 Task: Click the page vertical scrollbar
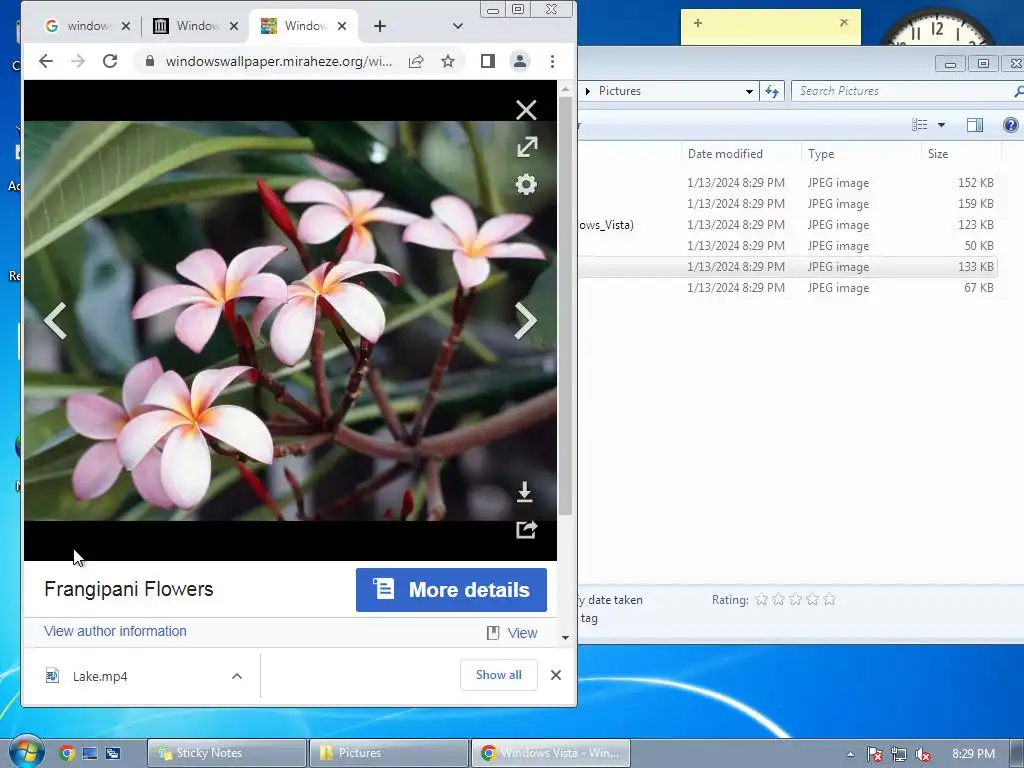tap(566, 306)
